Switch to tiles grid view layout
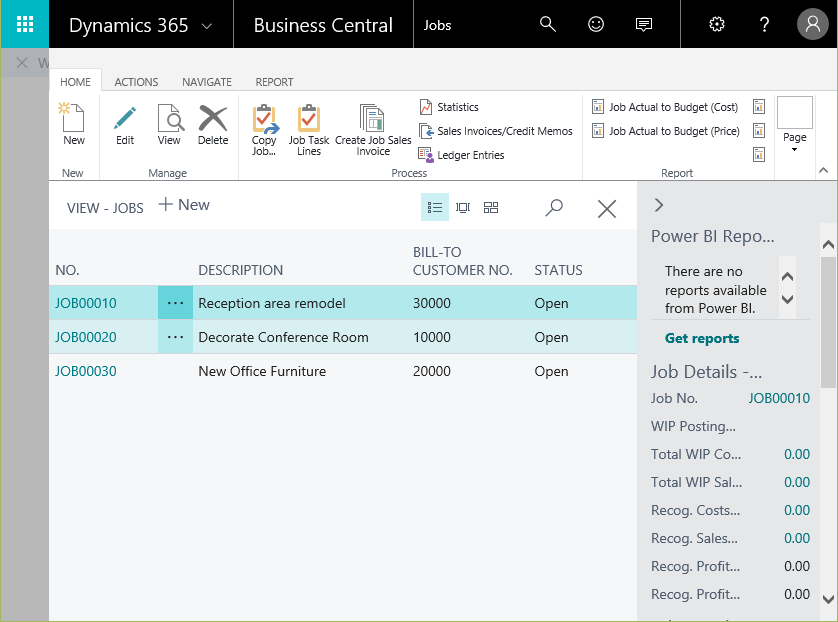The height and width of the screenshot is (622, 838). pyautogui.click(x=491, y=207)
